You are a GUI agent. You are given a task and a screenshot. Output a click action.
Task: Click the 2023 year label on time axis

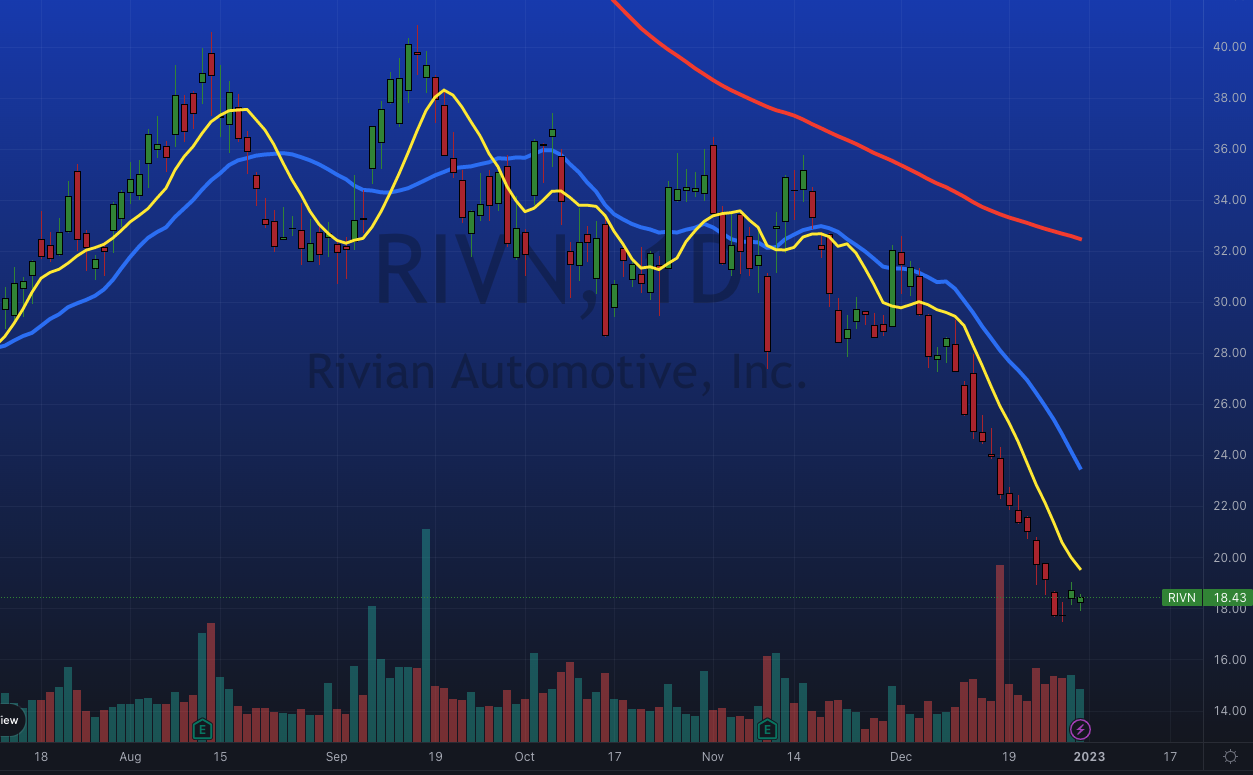(1089, 757)
